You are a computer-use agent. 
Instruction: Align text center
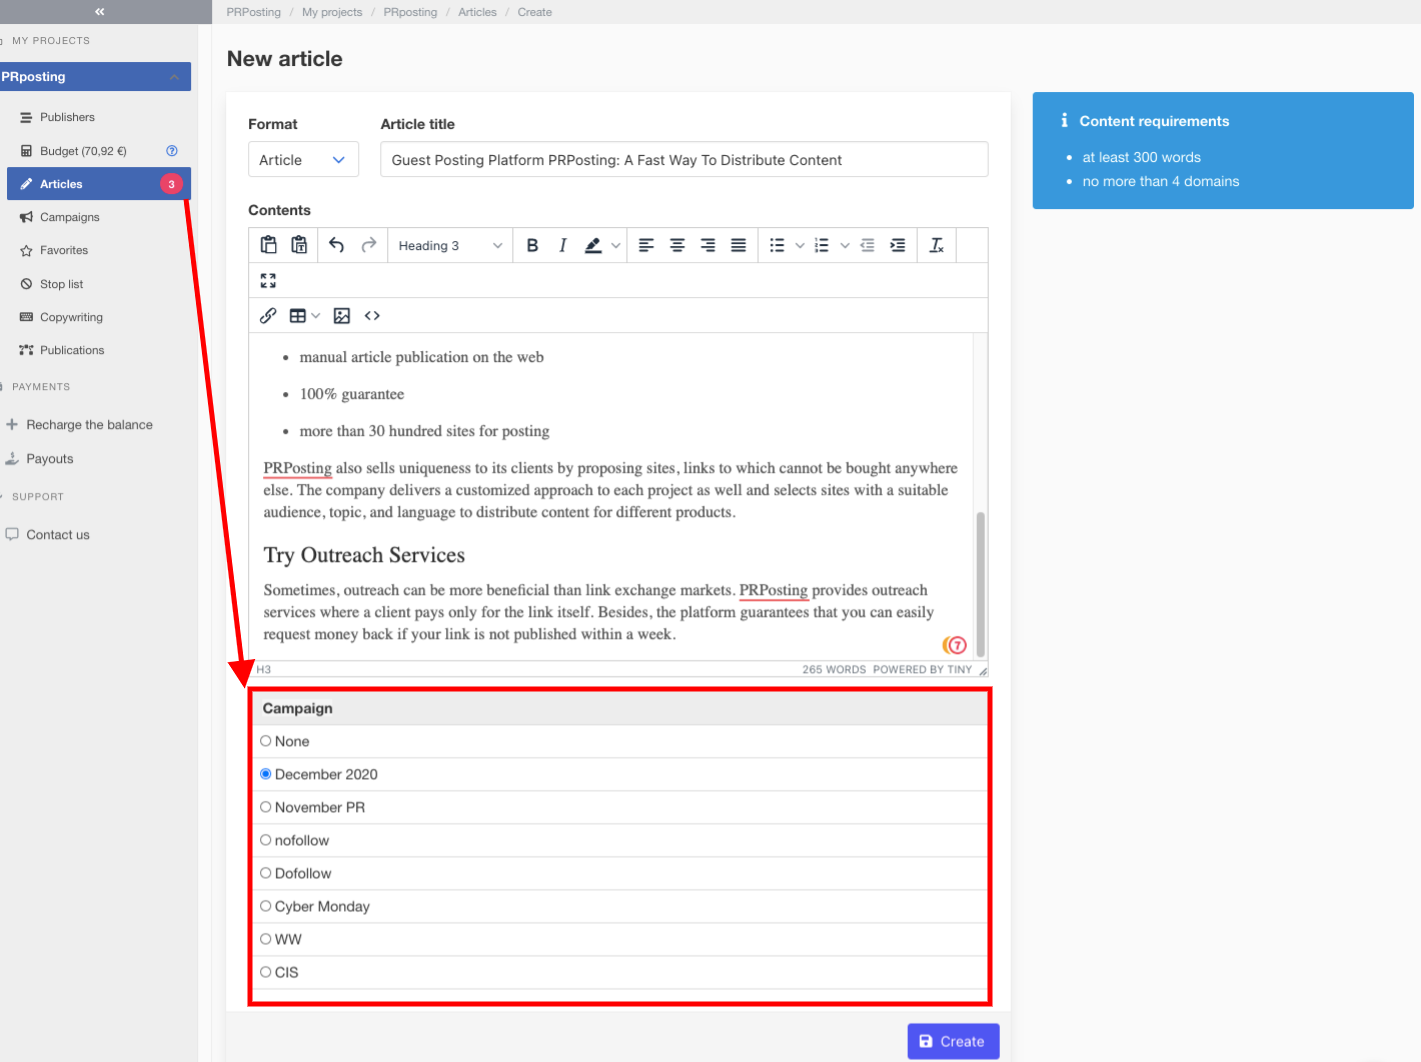pyautogui.click(x=677, y=245)
